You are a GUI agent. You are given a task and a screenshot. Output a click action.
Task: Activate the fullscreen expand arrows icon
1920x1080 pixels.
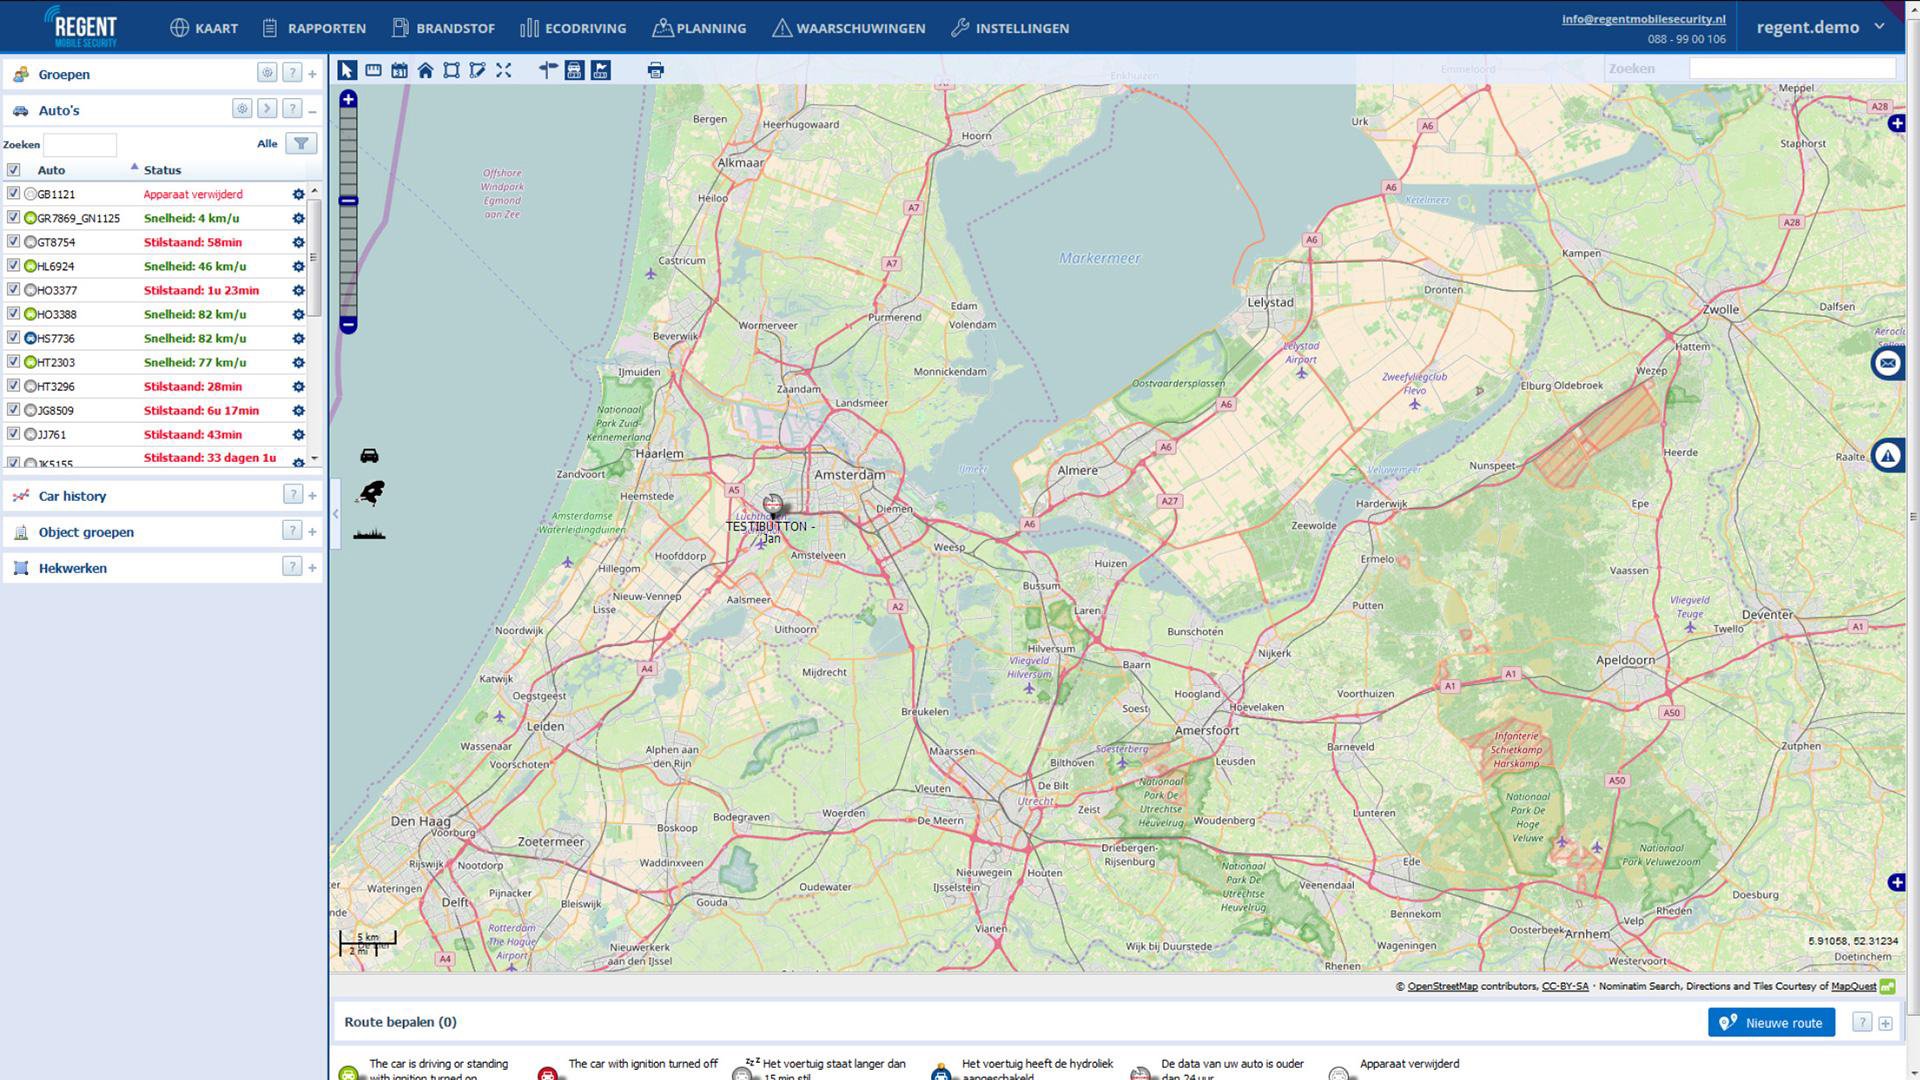pyautogui.click(x=503, y=70)
